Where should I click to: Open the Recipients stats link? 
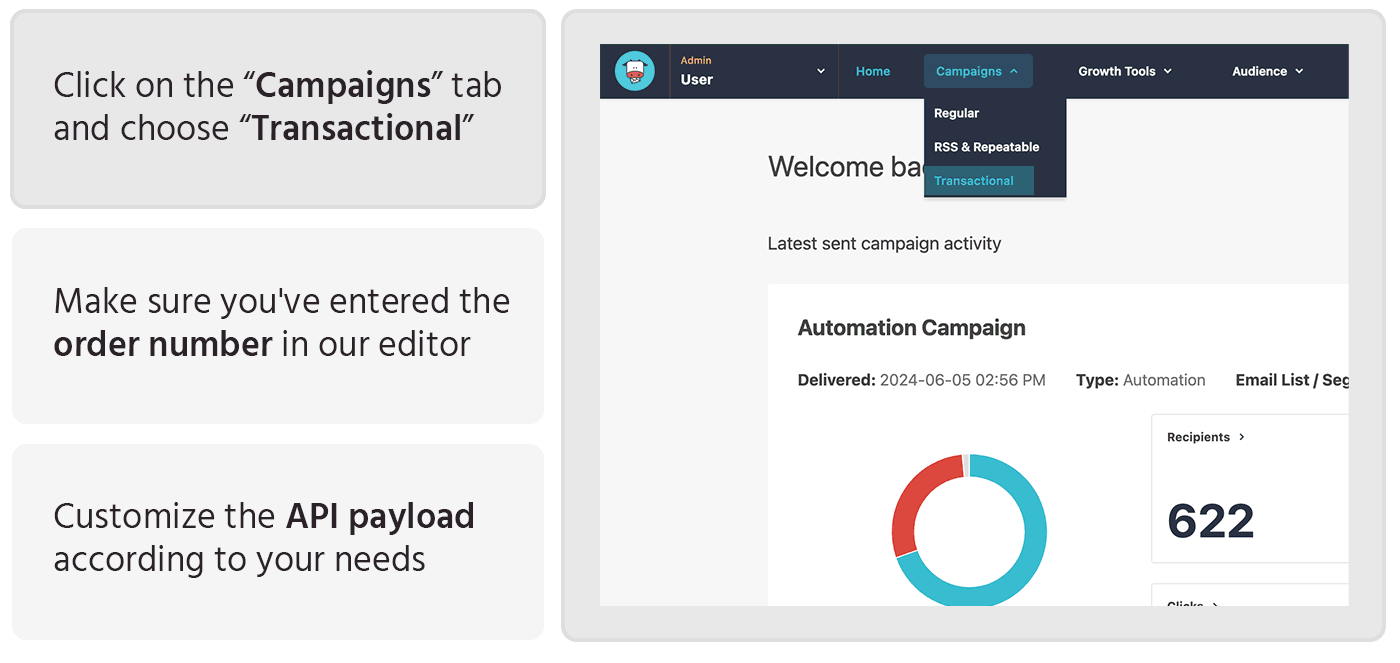1198,437
